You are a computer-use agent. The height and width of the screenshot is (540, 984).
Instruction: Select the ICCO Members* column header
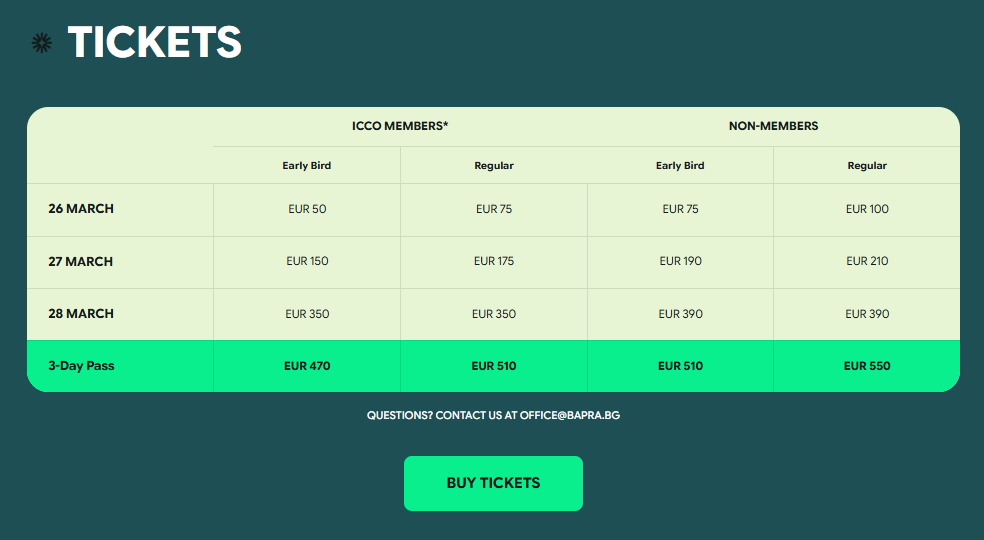(x=400, y=126)
